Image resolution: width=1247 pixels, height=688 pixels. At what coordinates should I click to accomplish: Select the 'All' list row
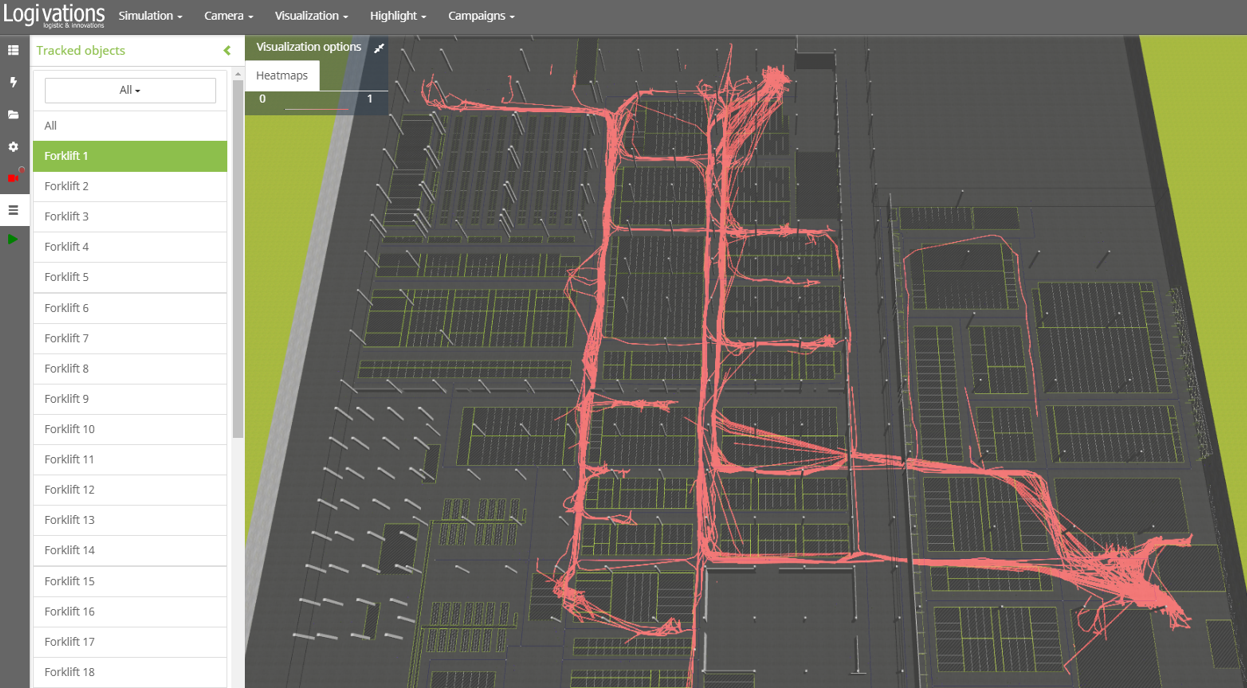[x=130, y=126]
